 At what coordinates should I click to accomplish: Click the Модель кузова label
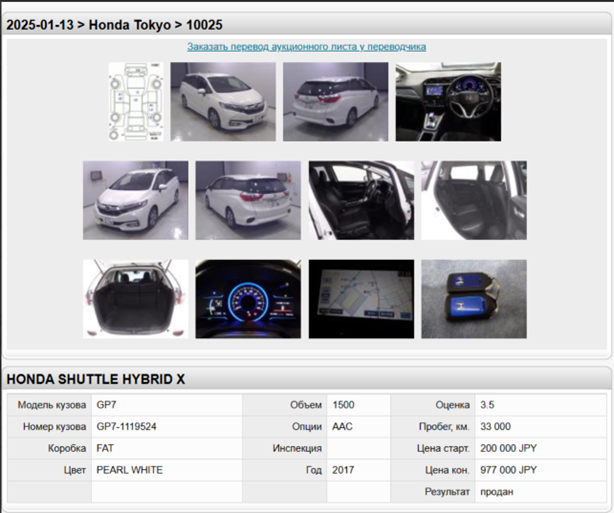point(52,405)
